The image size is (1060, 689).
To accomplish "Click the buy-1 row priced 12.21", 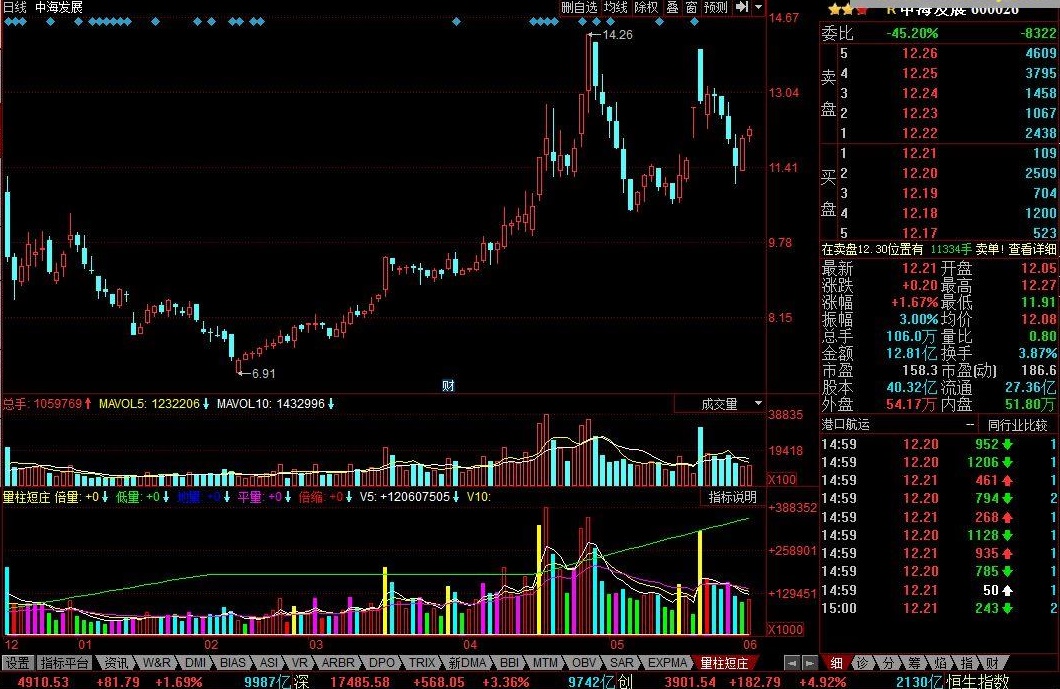I will (x=947, y=153).
